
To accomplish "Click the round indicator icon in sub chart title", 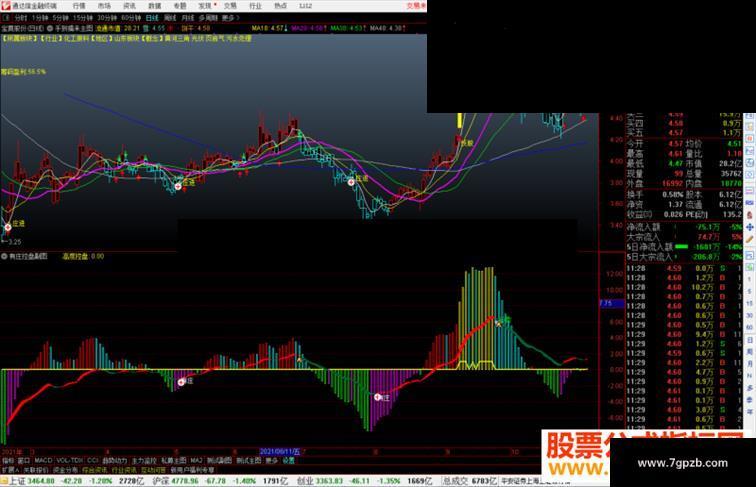I will (4, 257).
